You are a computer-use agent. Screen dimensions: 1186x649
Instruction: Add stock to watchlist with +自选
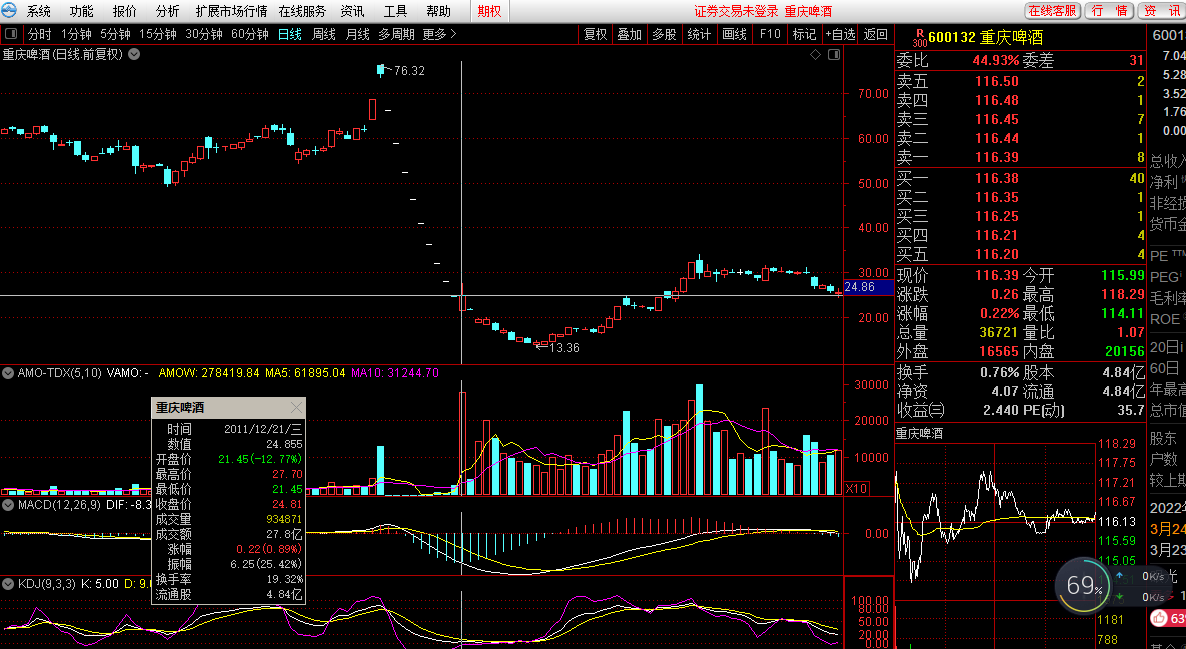click(x=840, y=34)
